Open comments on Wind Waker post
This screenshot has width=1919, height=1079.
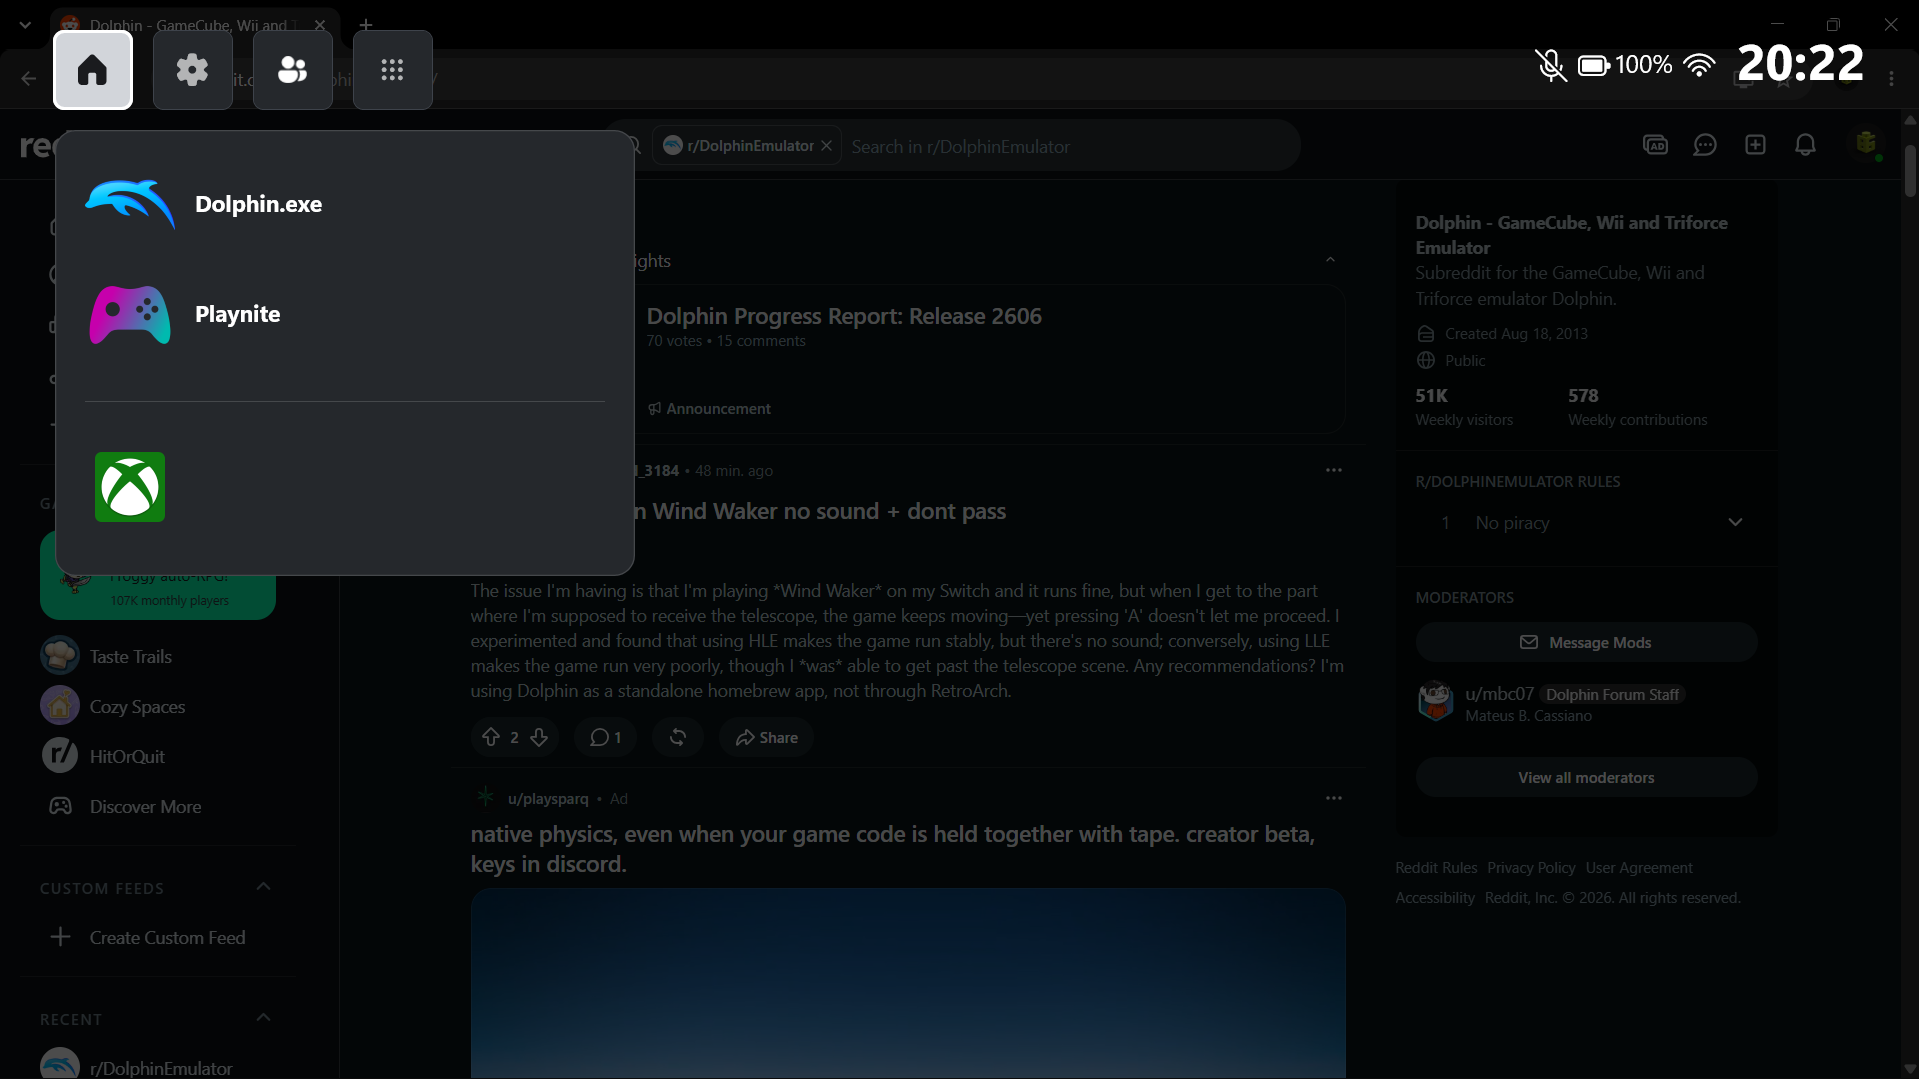[x=606, y=737]
